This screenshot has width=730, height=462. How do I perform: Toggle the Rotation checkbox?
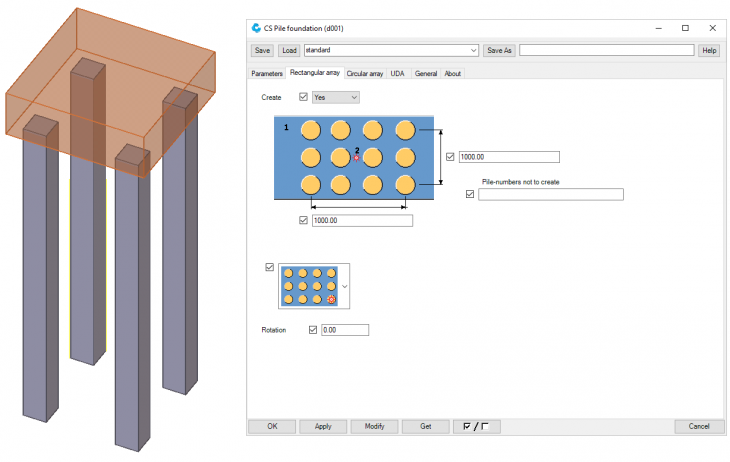[x=313, y=330]
